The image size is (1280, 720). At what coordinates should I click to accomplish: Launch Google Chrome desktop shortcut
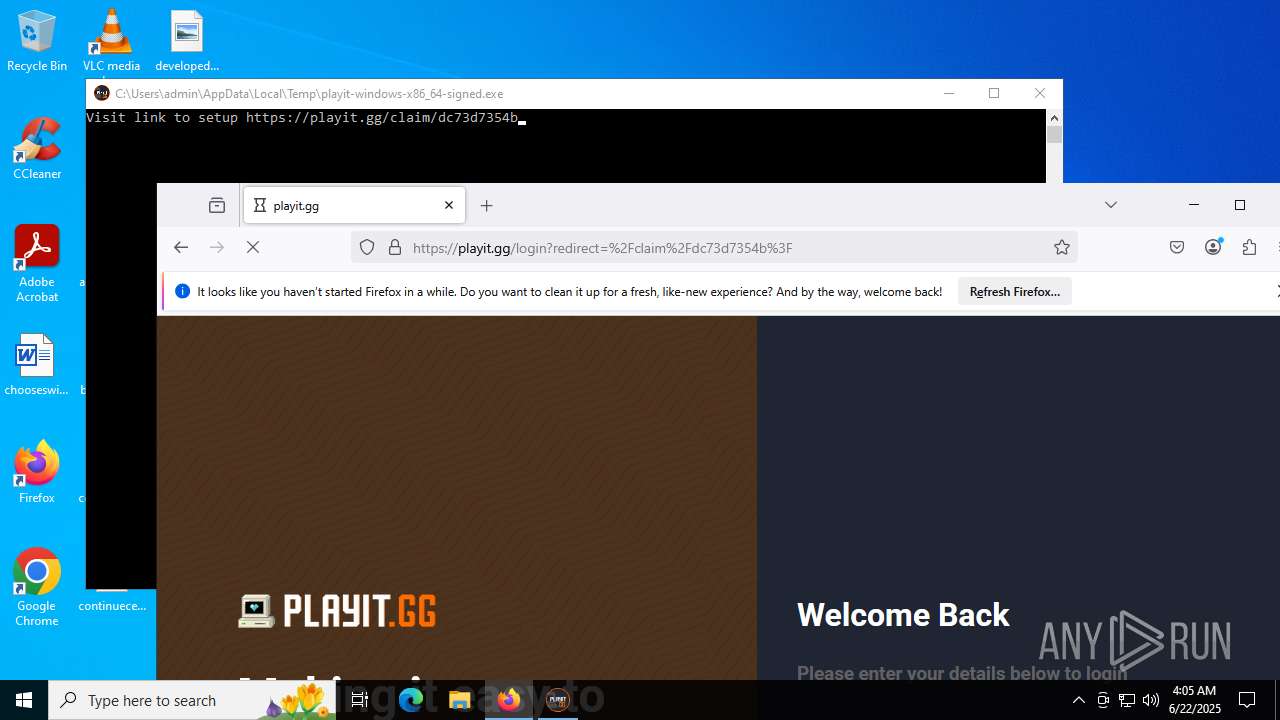[37, 588]
